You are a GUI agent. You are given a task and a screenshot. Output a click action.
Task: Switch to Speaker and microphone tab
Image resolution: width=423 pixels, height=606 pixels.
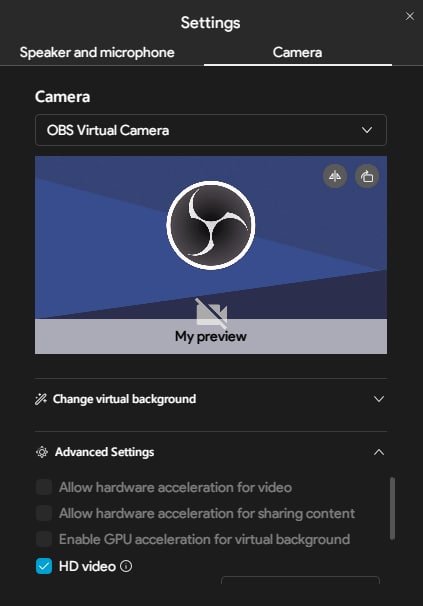click(97, 53)
